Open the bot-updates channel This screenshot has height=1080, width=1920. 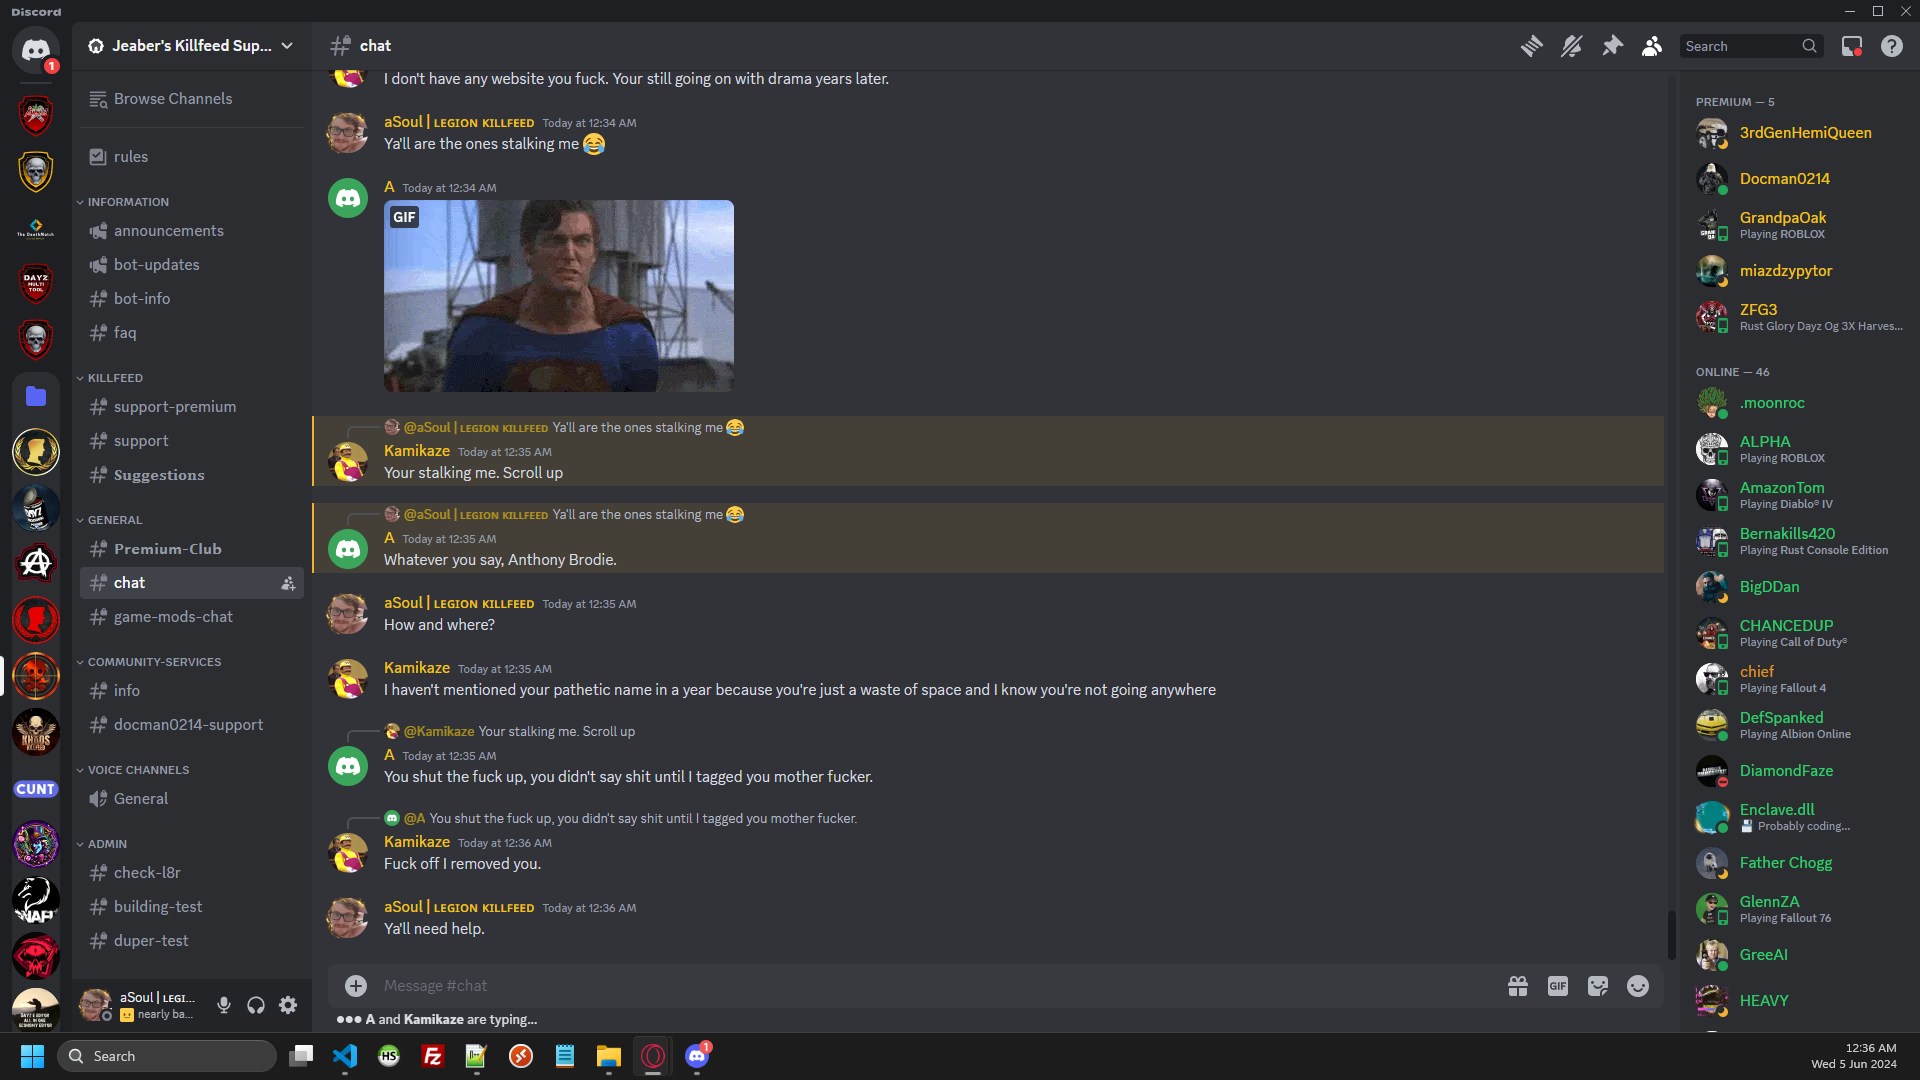point(191,265)
